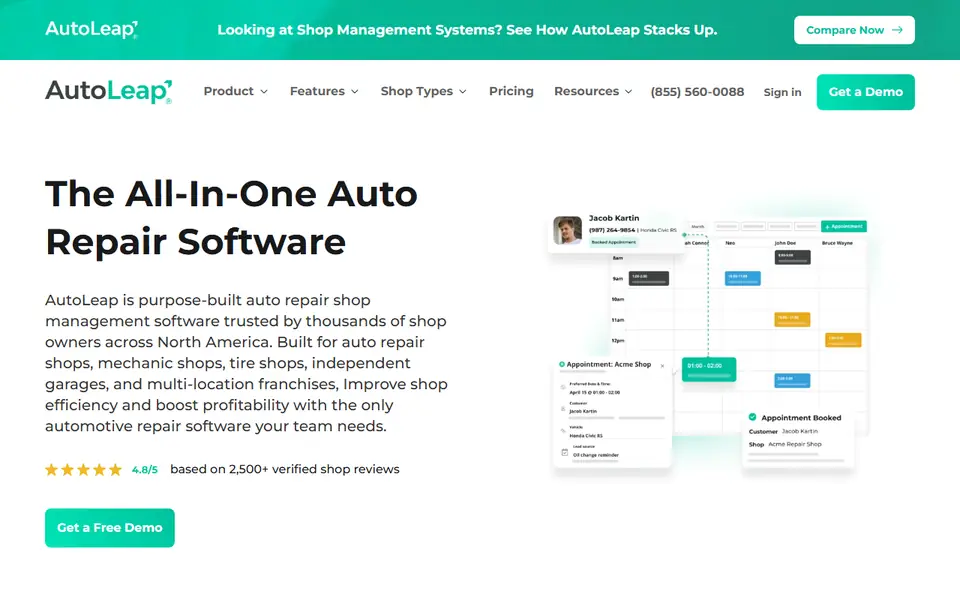Click the Sign in link
The width and height of the screenshot is (960, 600).
[782, 92]
